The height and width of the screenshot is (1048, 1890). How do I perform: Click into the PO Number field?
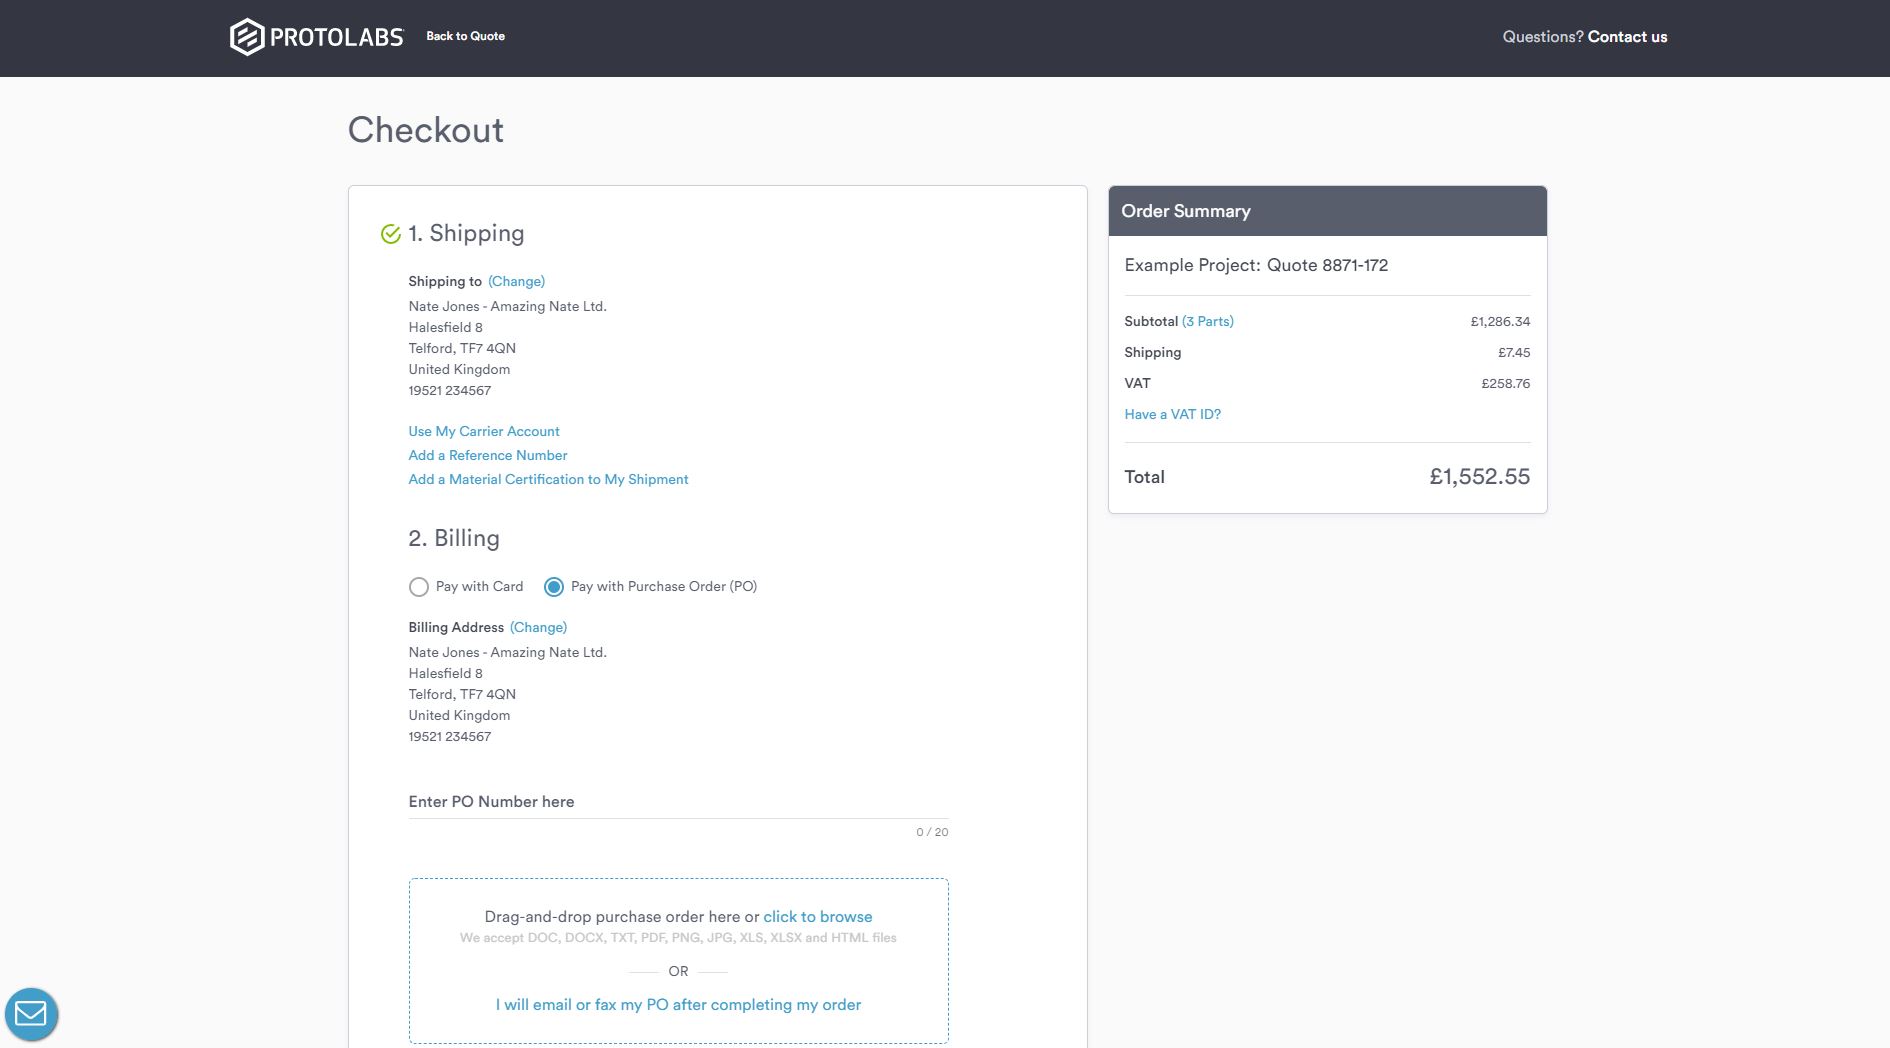tap(678, 802)
